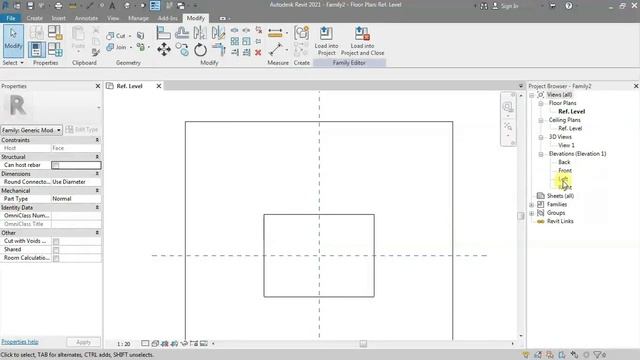
Task: Toggle Cut with Voids checkbox
Action: [x=56, y=241]
